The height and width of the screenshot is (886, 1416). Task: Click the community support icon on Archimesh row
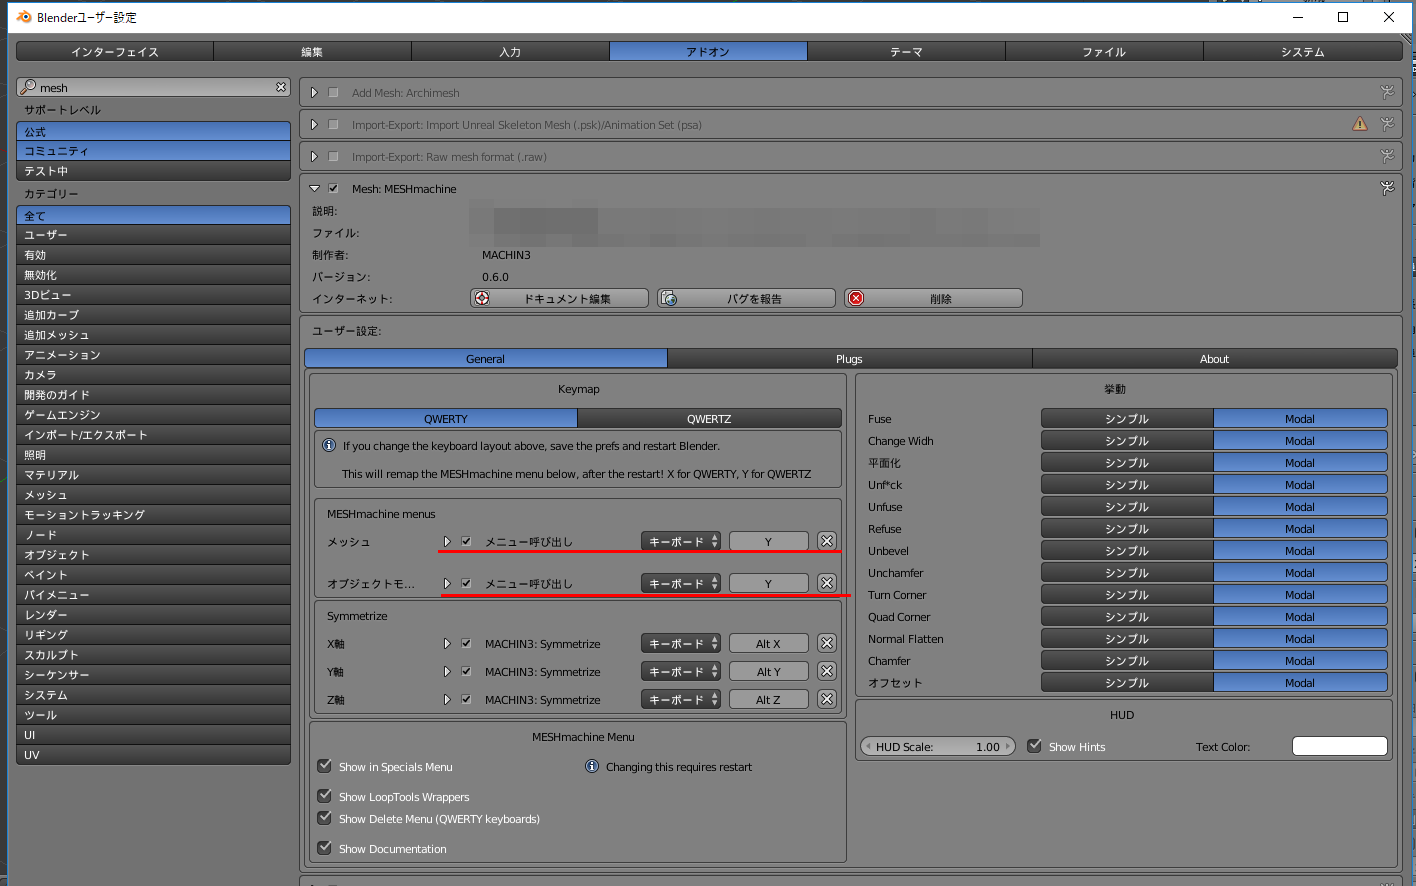pos(1387,92)
